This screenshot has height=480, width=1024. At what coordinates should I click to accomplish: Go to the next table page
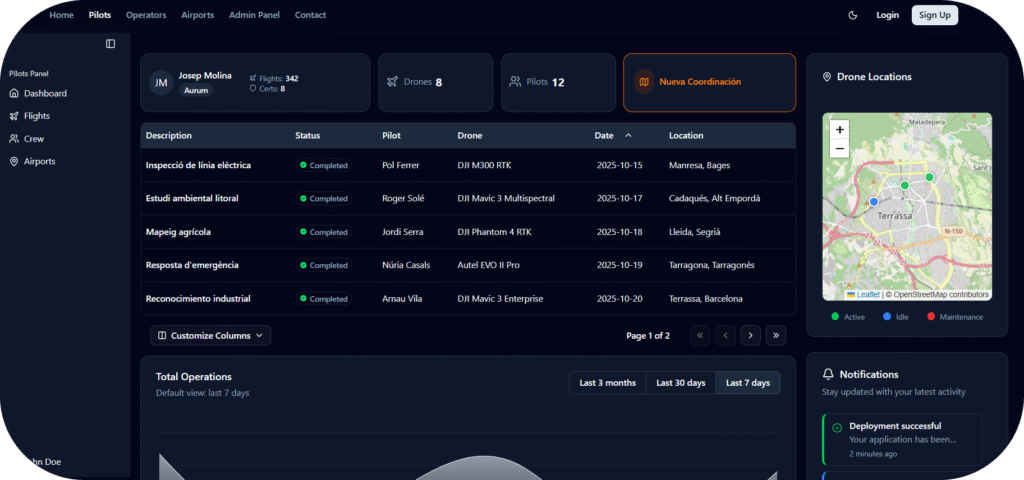coord(750,336)
